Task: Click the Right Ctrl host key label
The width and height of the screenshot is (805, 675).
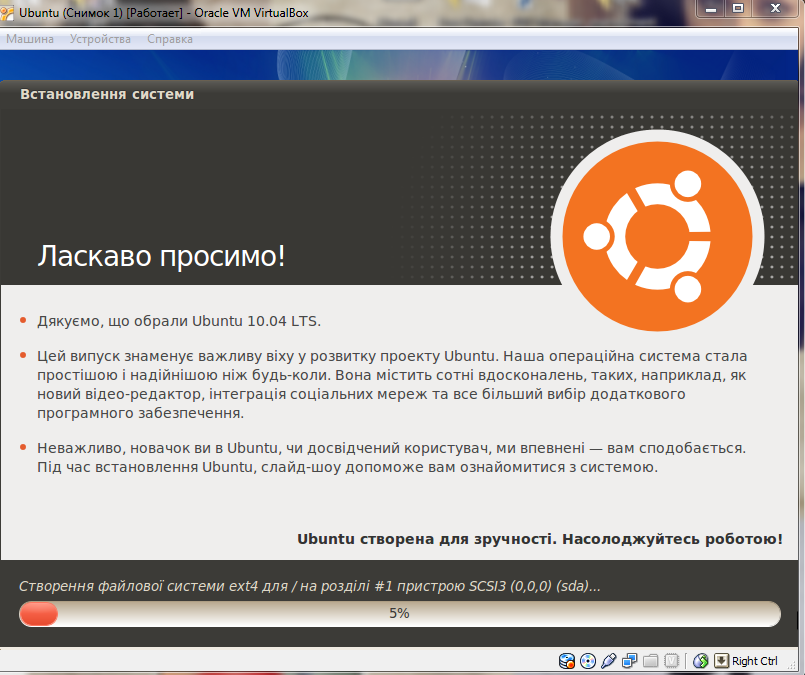Action: pos(755,661)
